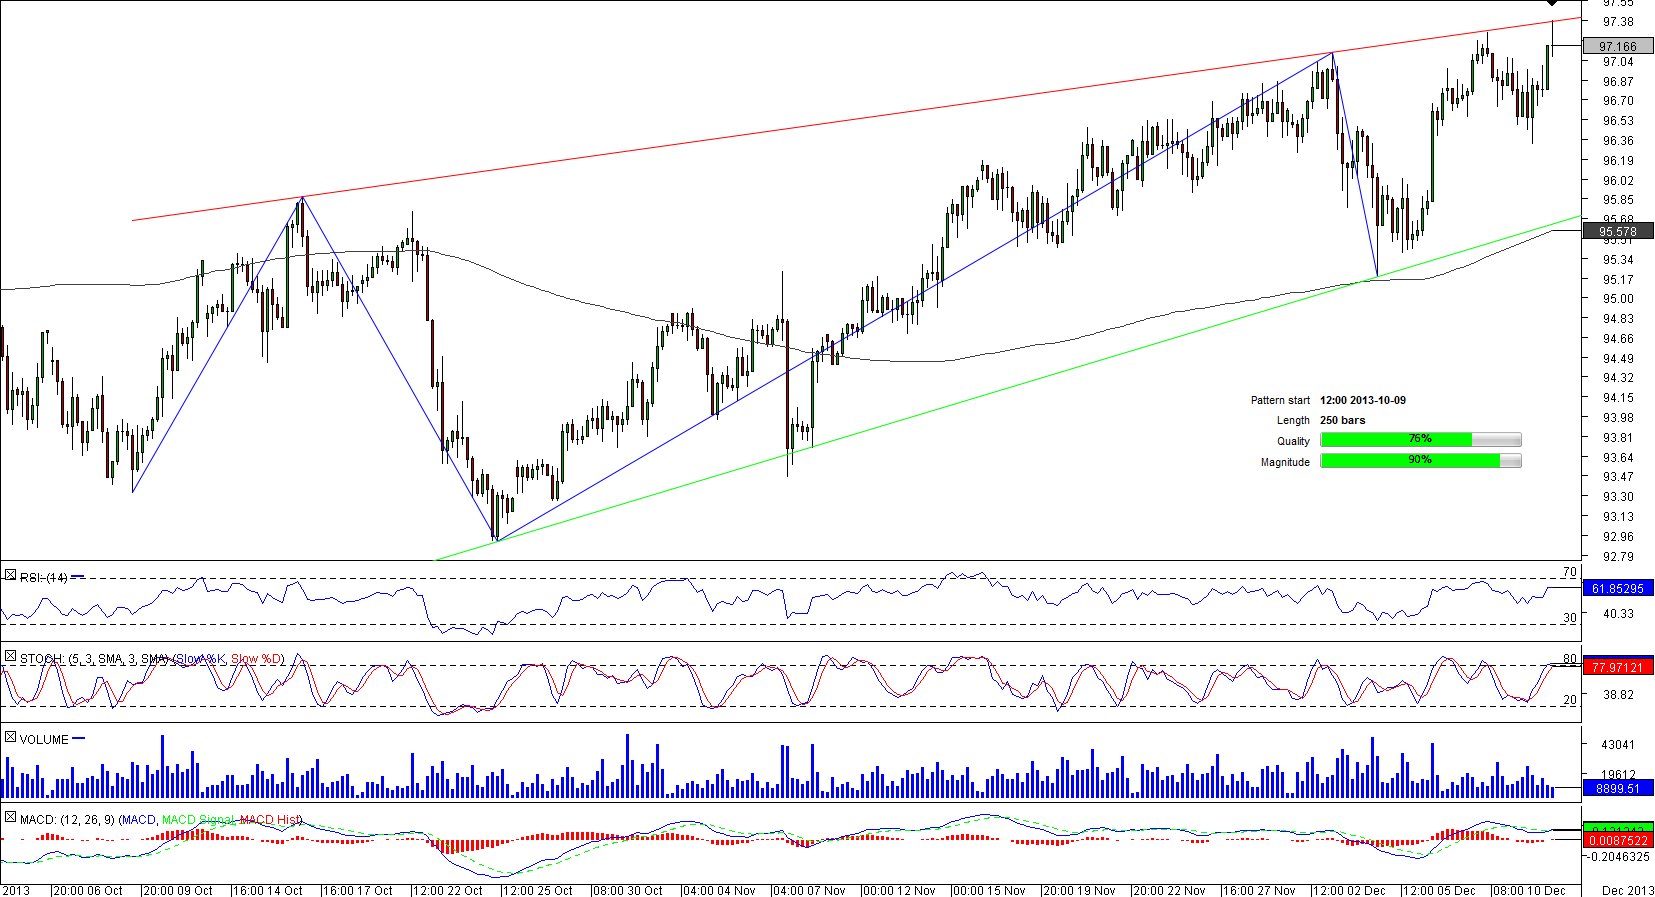Click the RSI current value 61.85295
Viewport: 1655px width, 897px height.
click(1617, 589)
